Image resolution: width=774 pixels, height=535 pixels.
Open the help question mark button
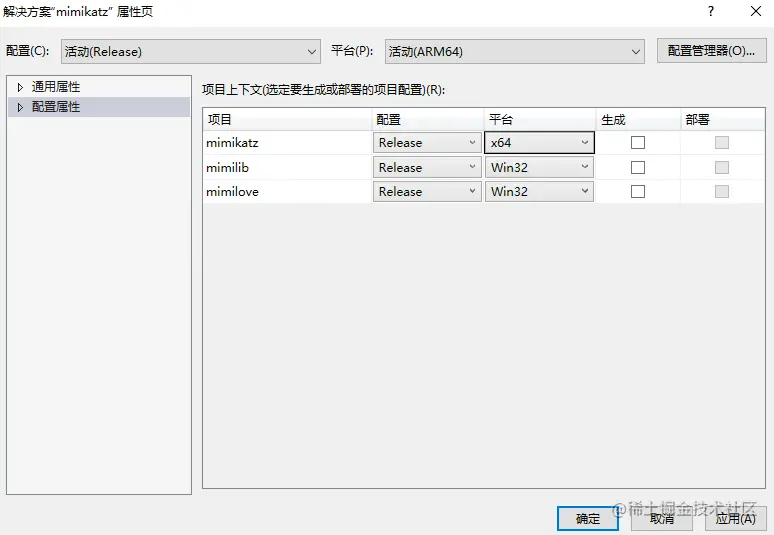point(710,11)
